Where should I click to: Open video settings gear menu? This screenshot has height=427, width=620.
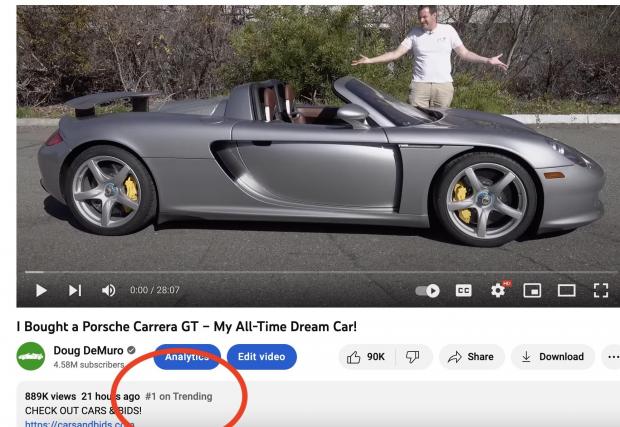498,291
